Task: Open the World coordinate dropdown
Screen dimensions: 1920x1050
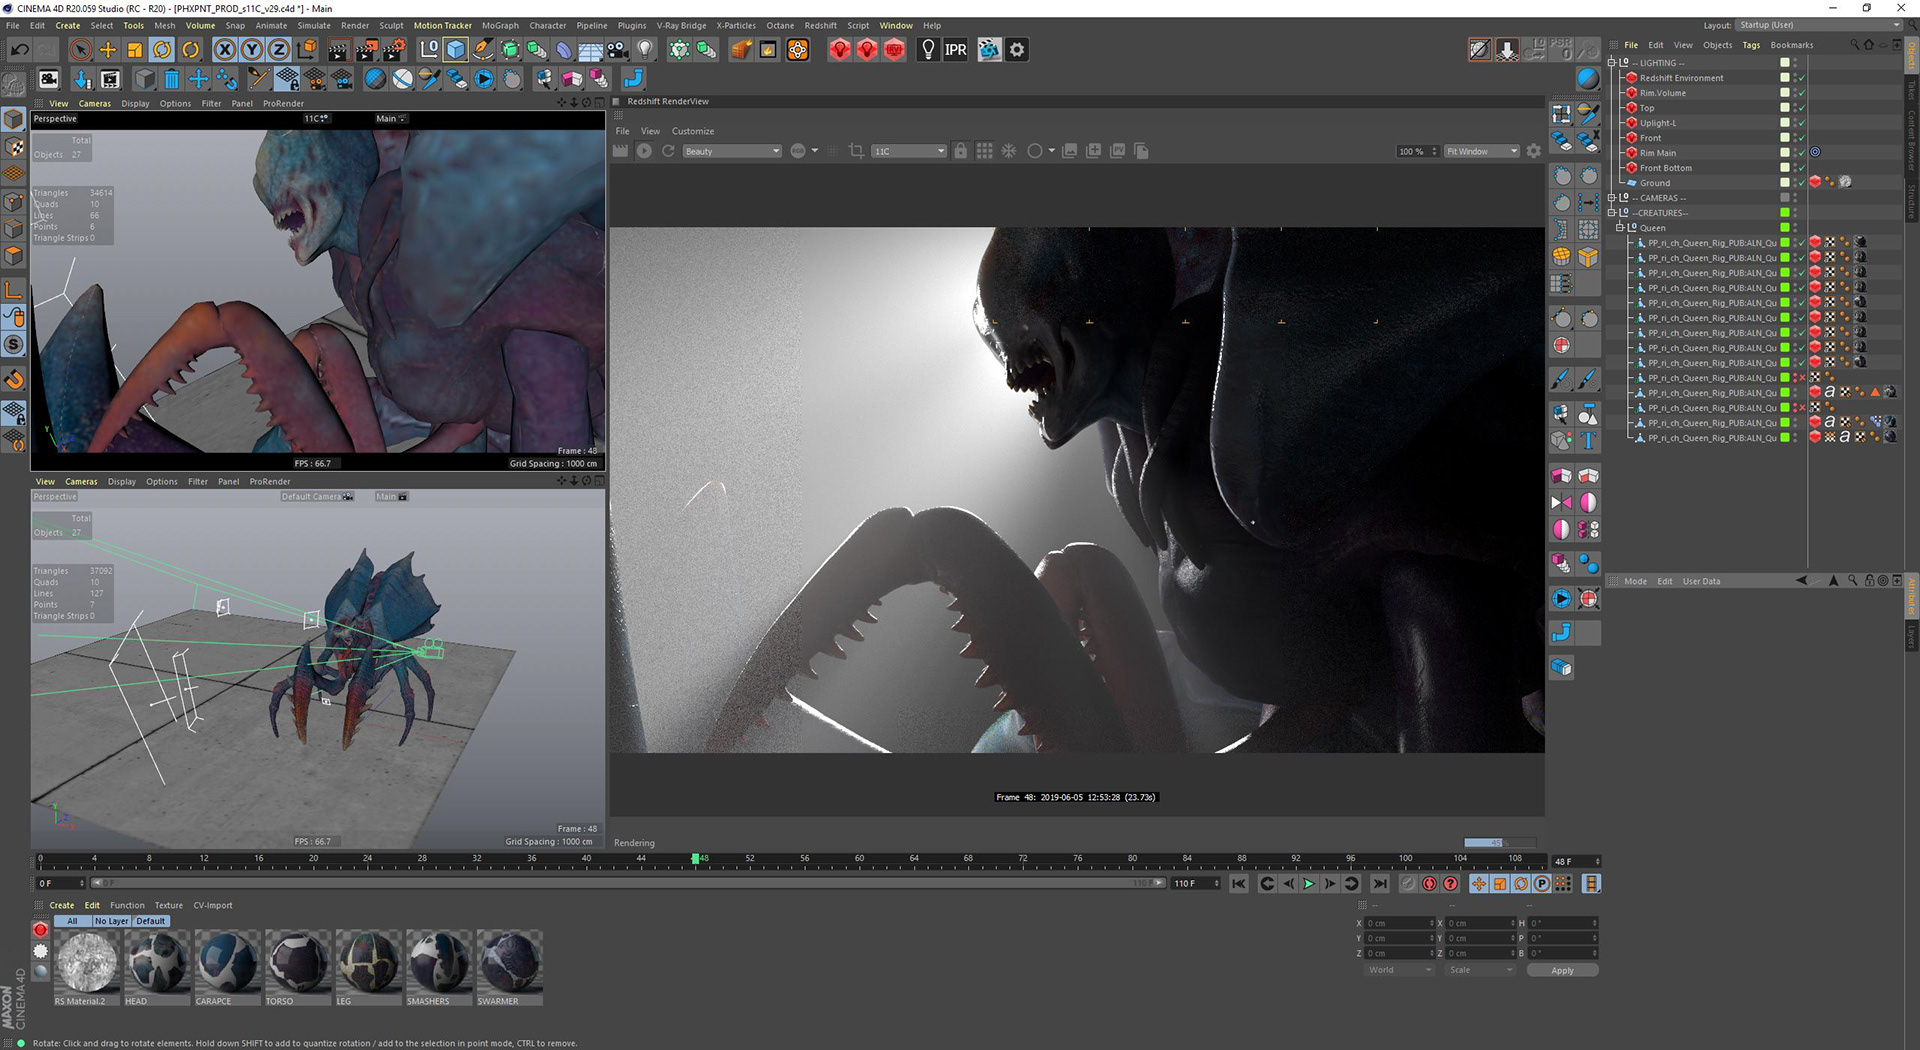Action: 1398,970
